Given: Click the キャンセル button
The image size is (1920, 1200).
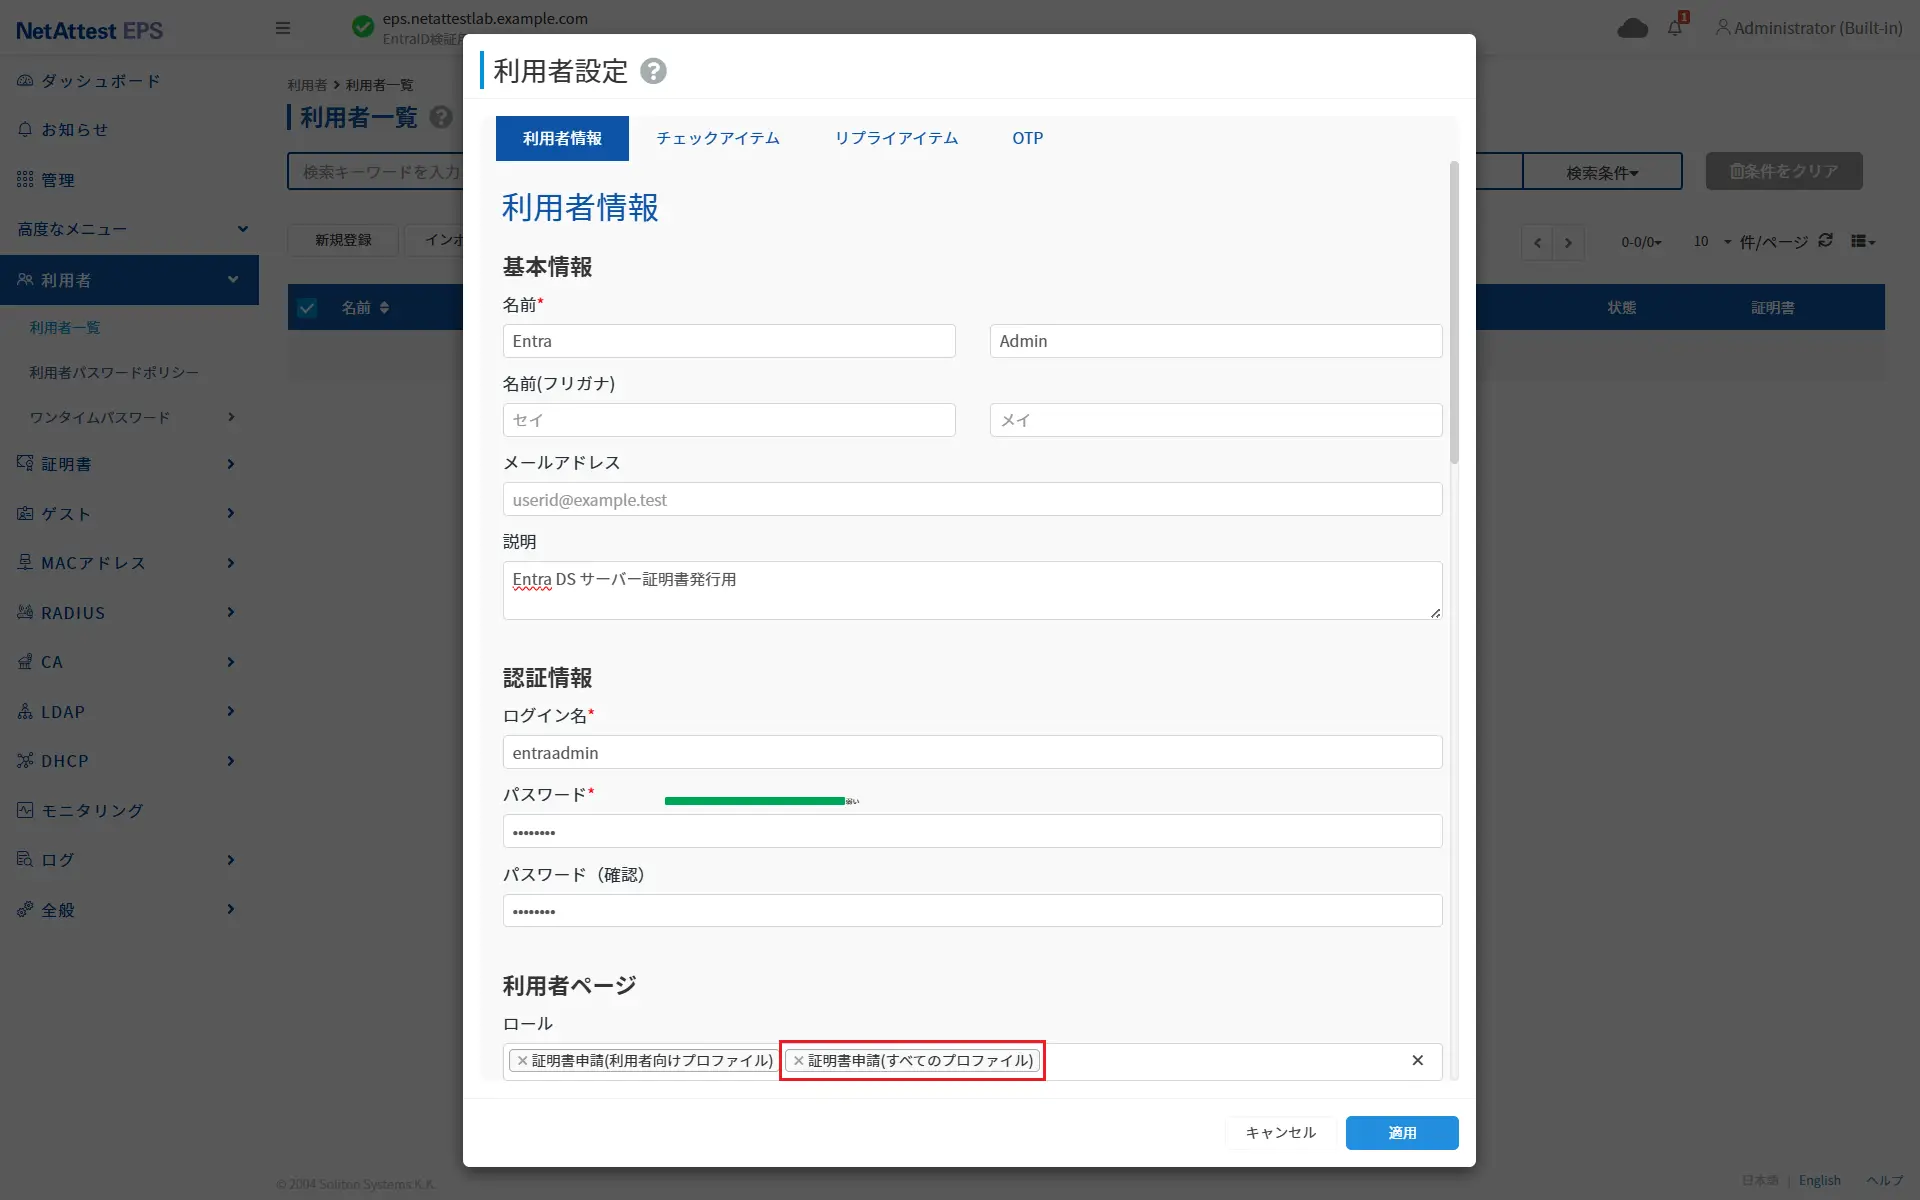Looking at the screenshot, I should pyautogui.click(x=1280, y=1133).
